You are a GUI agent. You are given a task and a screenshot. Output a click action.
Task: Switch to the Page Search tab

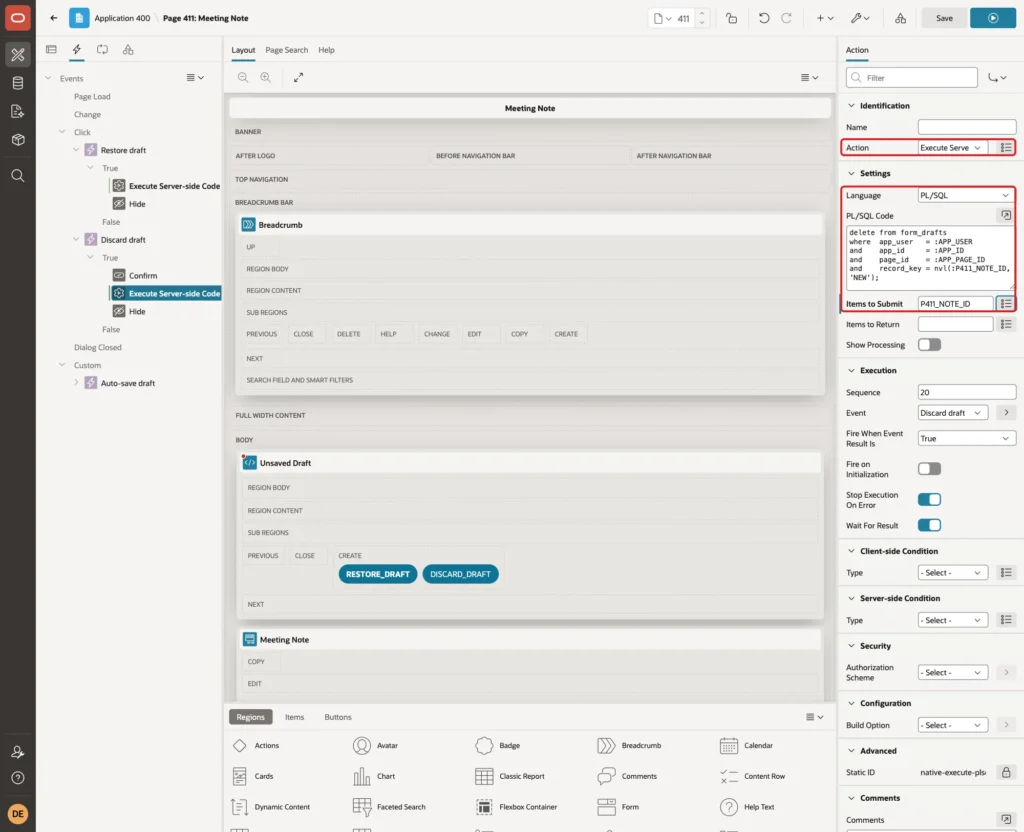(x=286, y=50)
